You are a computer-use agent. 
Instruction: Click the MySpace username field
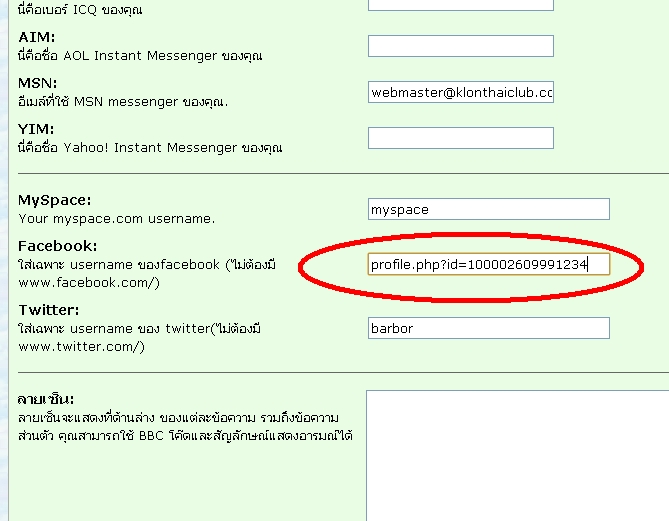point(488,209)
